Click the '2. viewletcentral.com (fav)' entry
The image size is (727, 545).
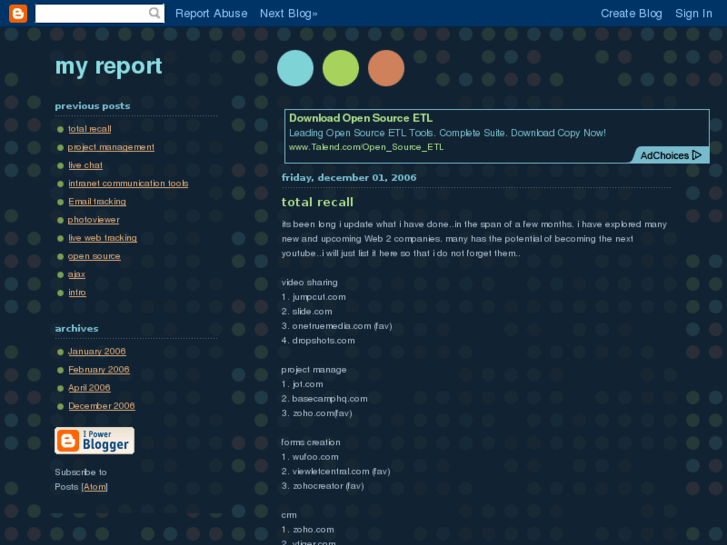coord(336,471)
